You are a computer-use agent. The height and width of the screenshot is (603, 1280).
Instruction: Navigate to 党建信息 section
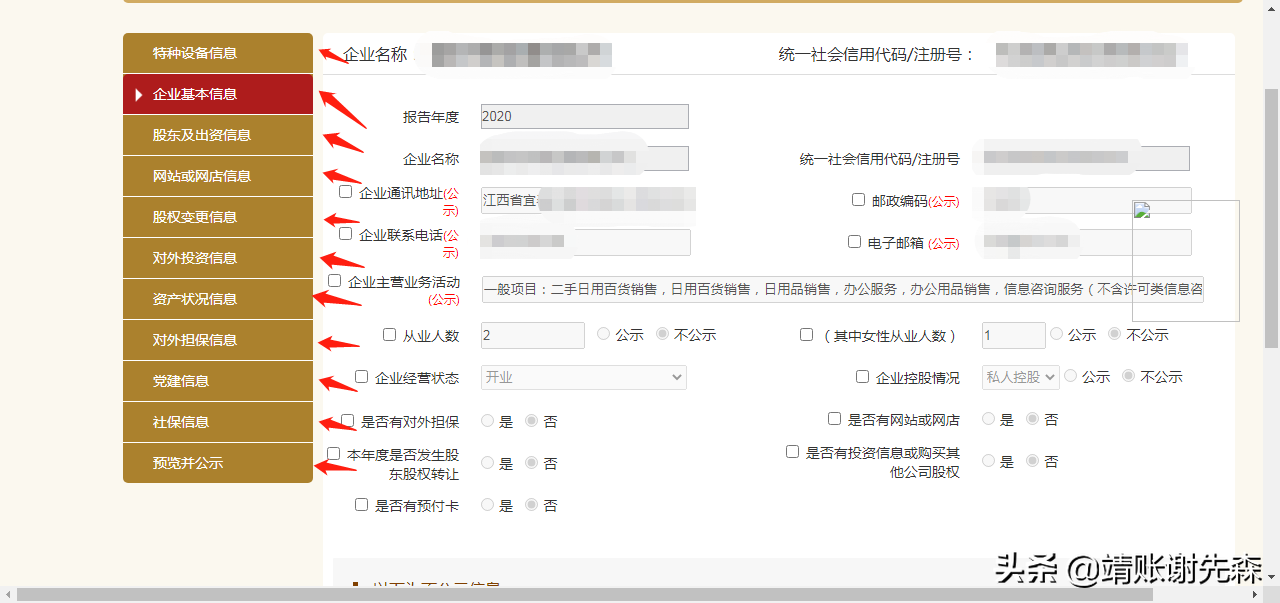coord(217,381)
